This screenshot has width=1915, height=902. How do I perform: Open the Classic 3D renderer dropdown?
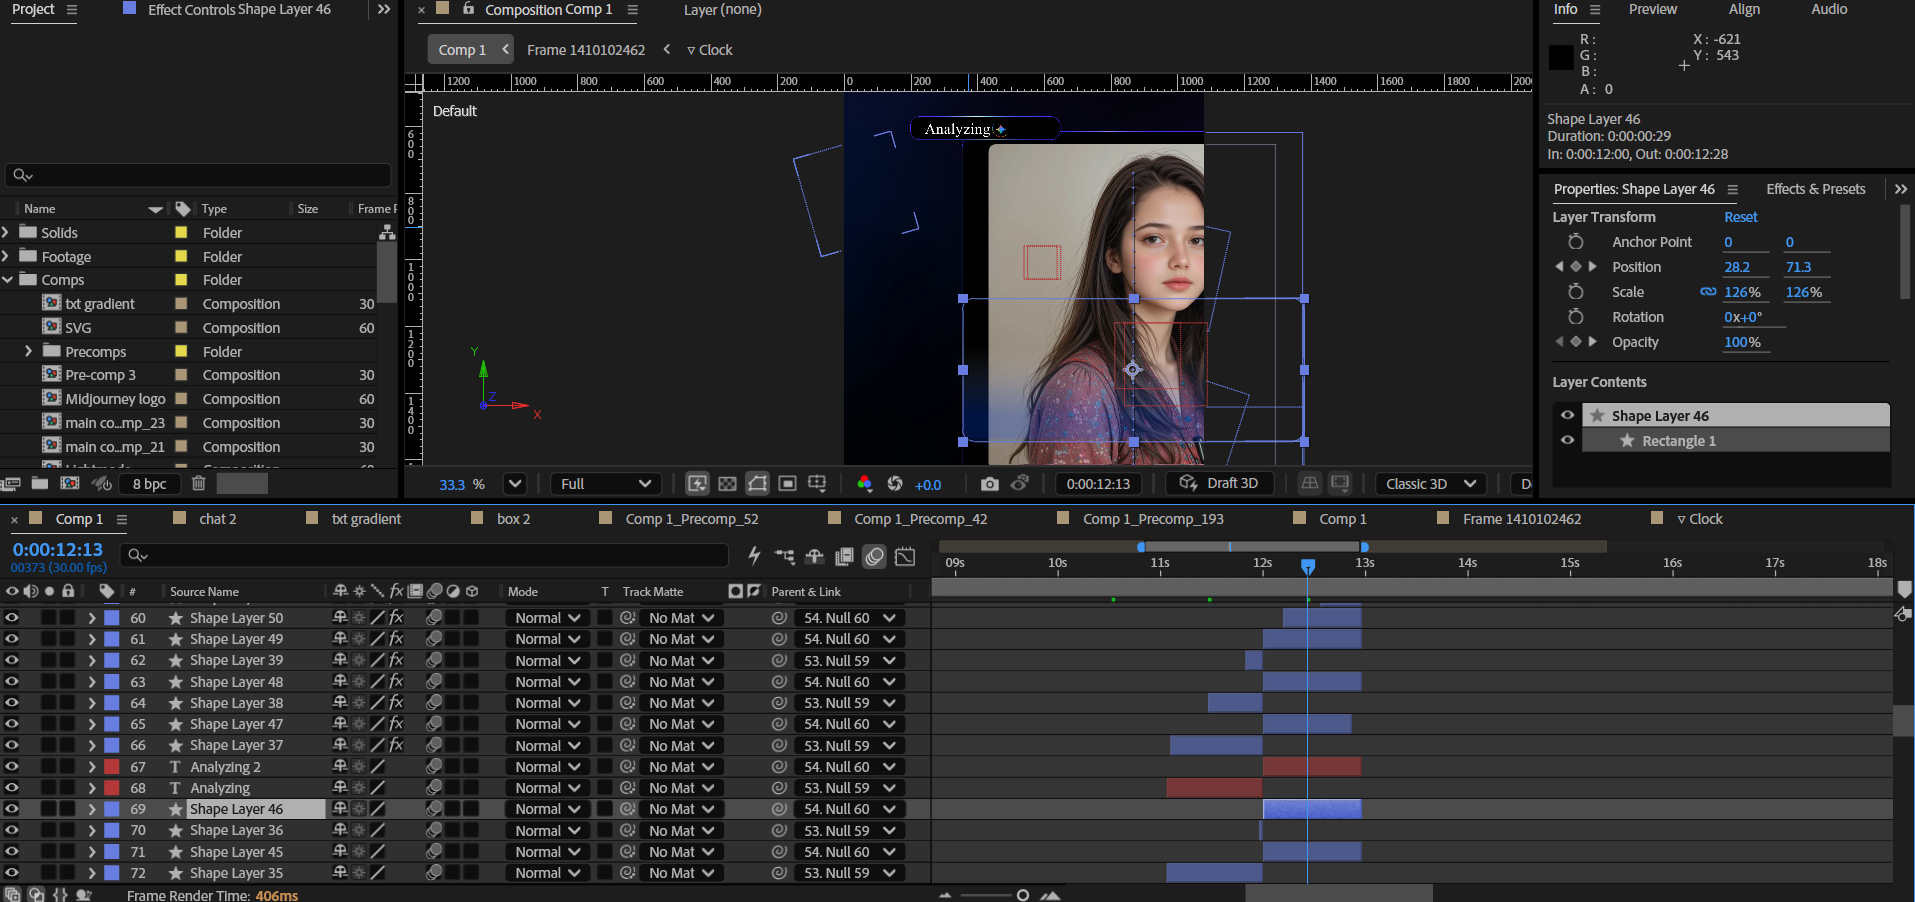pyautogui.click(x=1430, y=484)
